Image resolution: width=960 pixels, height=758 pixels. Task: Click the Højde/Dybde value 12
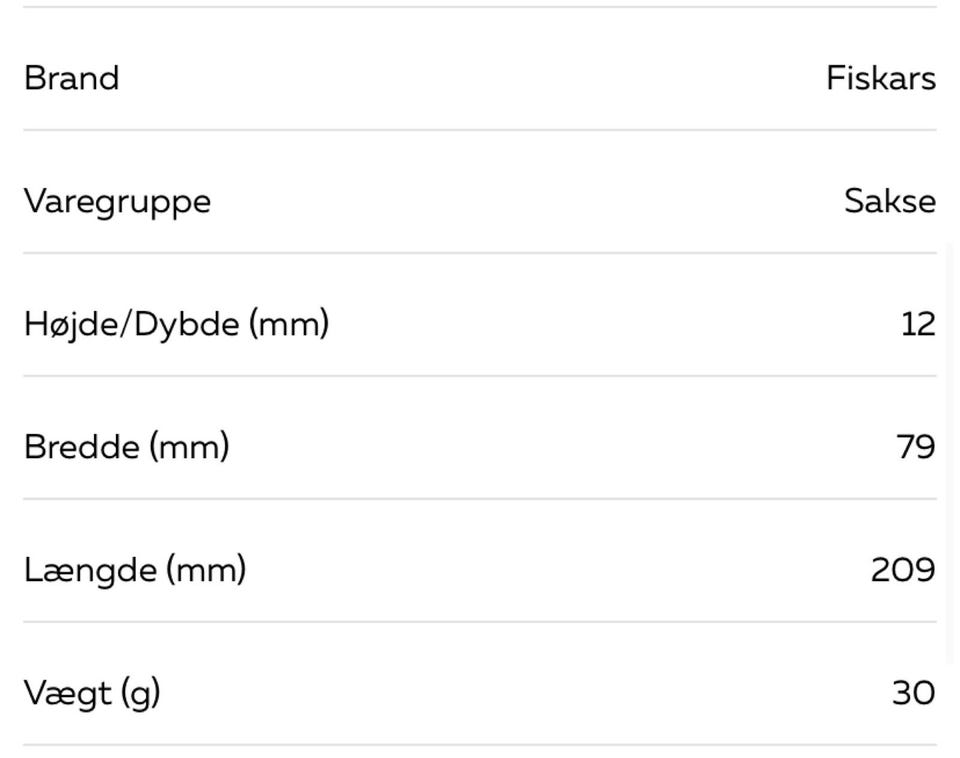coord(917,324)
